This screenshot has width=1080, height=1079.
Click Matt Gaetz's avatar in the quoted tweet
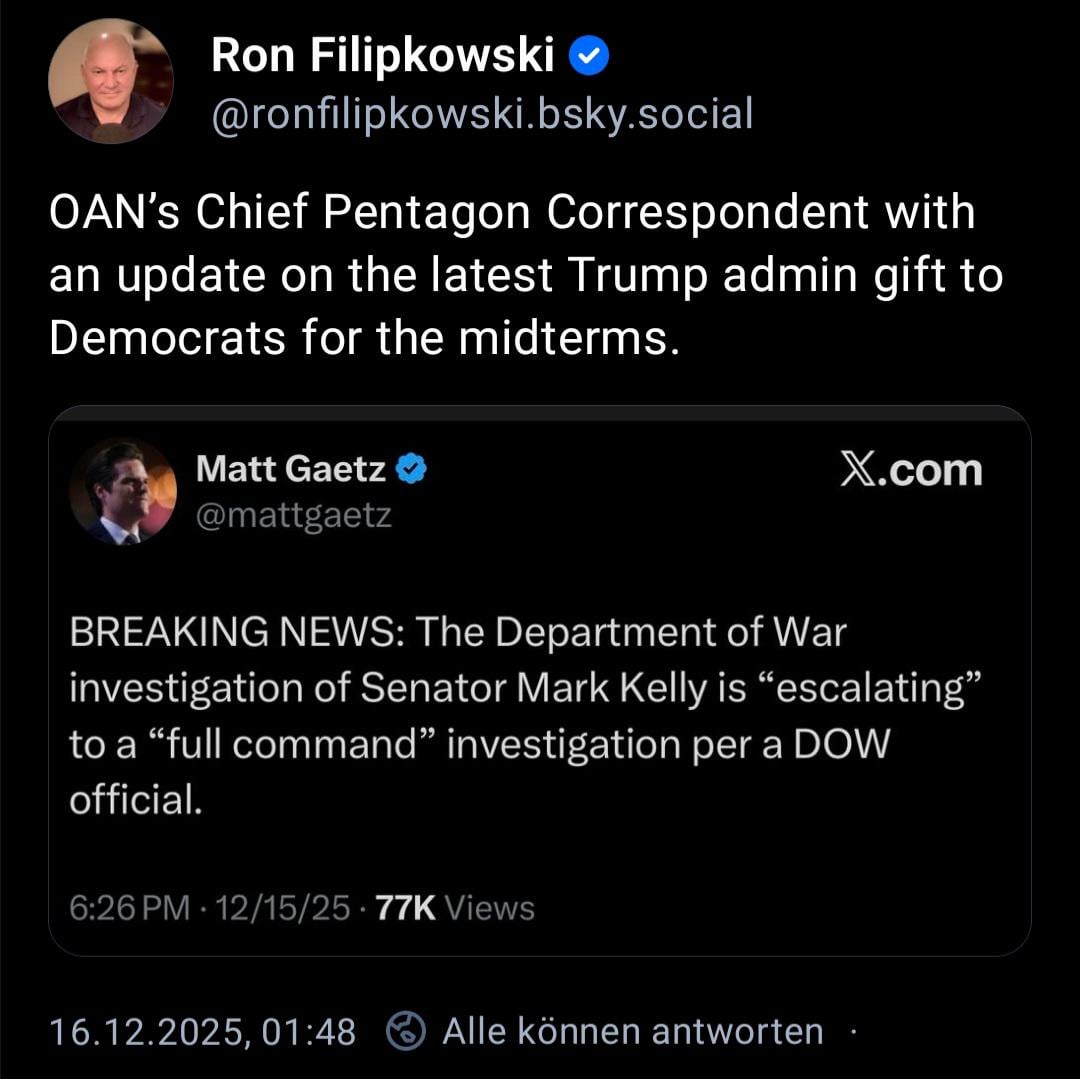tap(122, 491)
